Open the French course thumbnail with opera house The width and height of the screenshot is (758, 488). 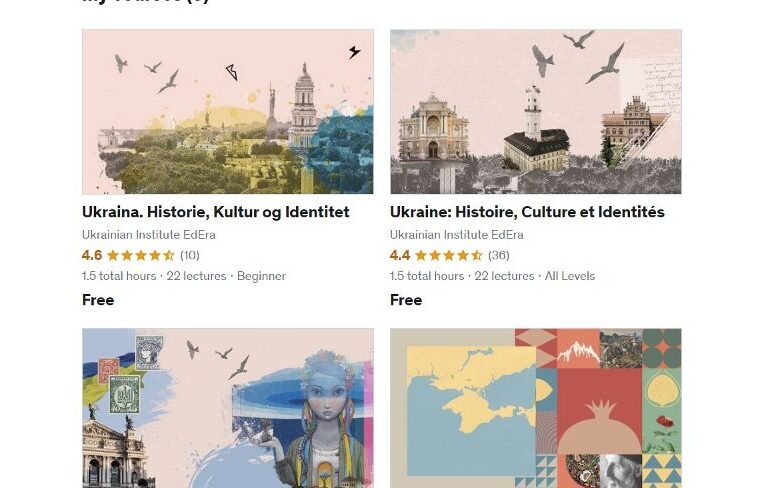[x=536, y=112]
